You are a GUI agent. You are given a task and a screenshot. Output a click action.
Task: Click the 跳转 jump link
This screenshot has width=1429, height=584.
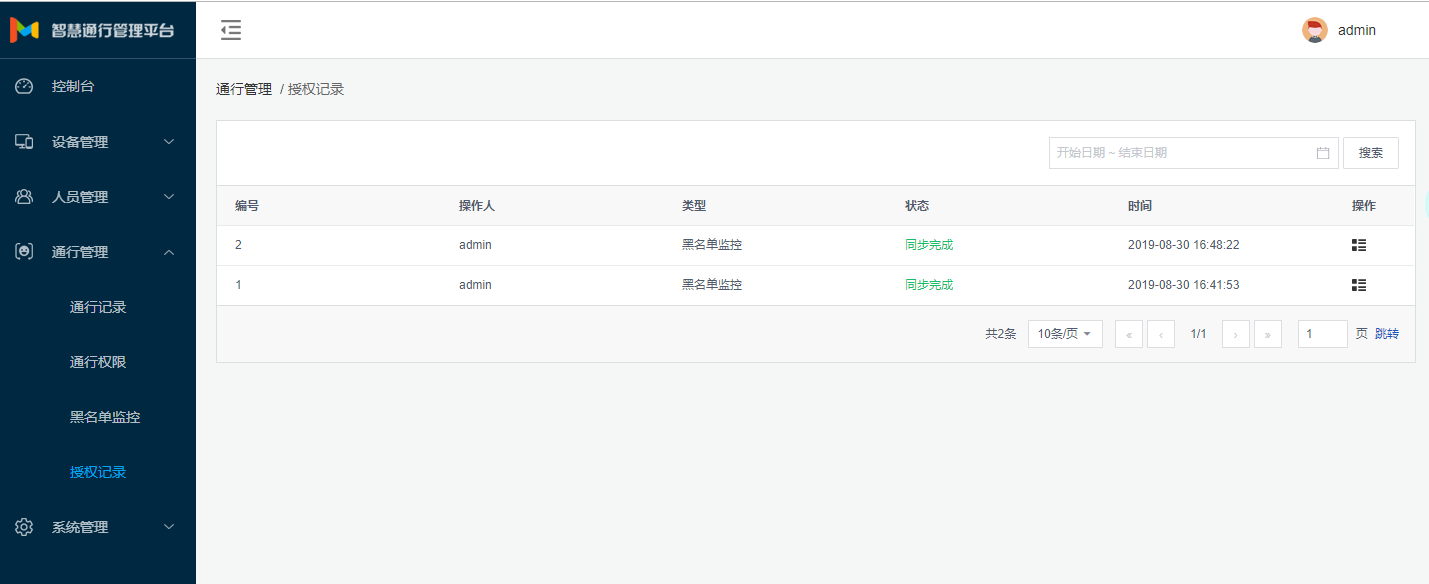click(1387, 334)
